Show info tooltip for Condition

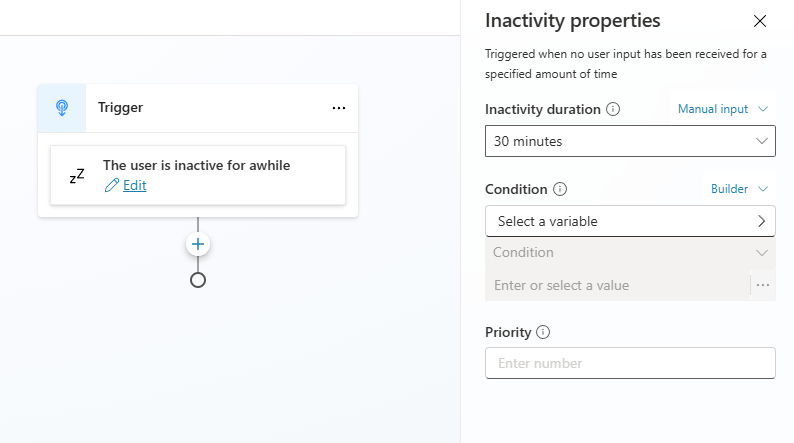560,189
